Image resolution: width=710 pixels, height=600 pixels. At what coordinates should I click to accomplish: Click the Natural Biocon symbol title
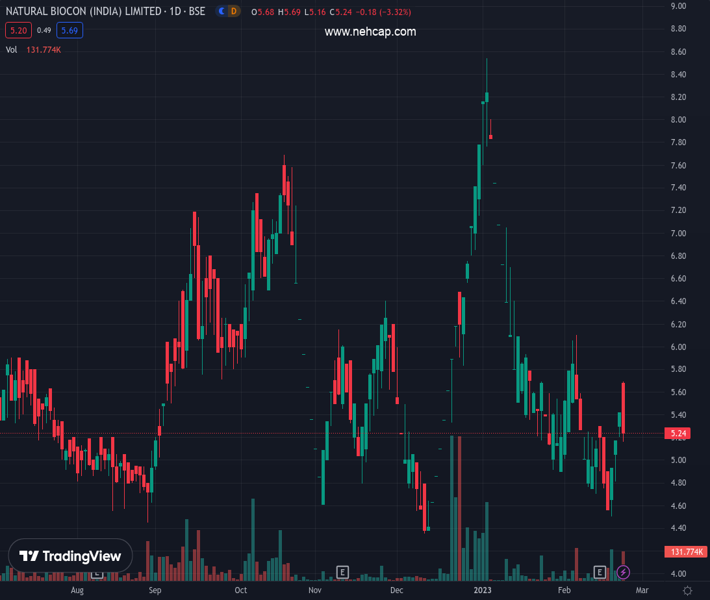point(108,11)
